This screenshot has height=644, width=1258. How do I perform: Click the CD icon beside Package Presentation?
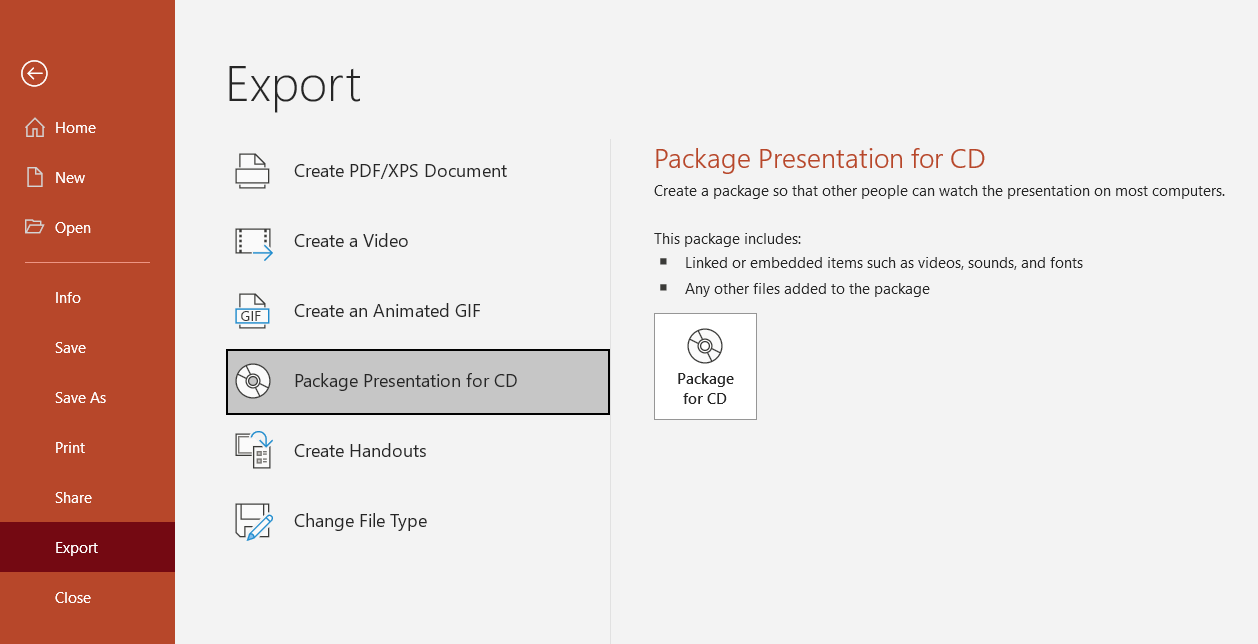coord(253,381)
